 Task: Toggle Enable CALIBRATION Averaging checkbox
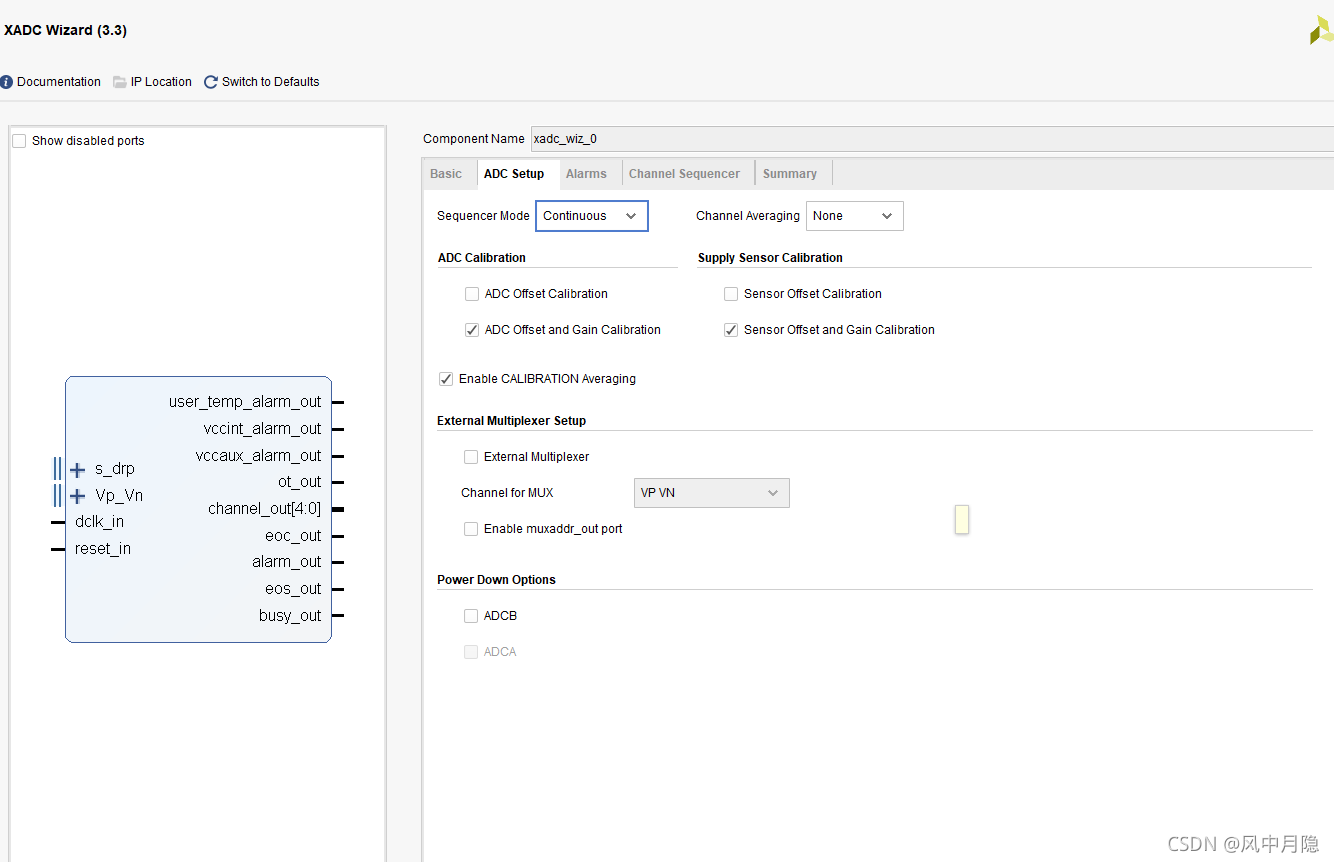tap(446, 379)
